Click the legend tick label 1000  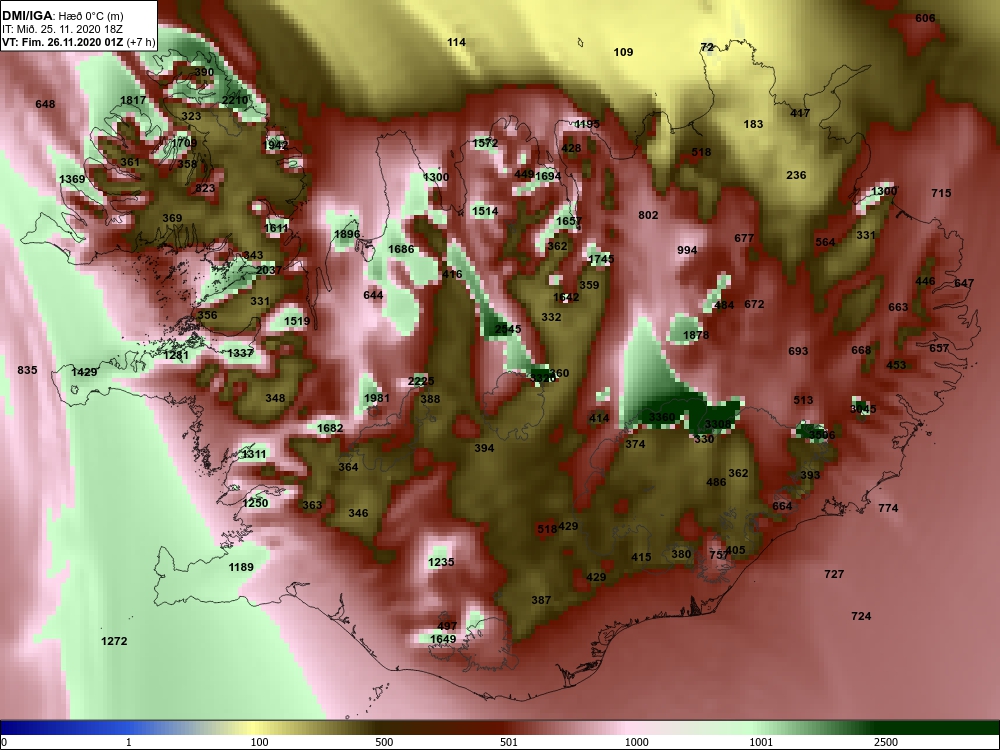[x=636, y=742]
